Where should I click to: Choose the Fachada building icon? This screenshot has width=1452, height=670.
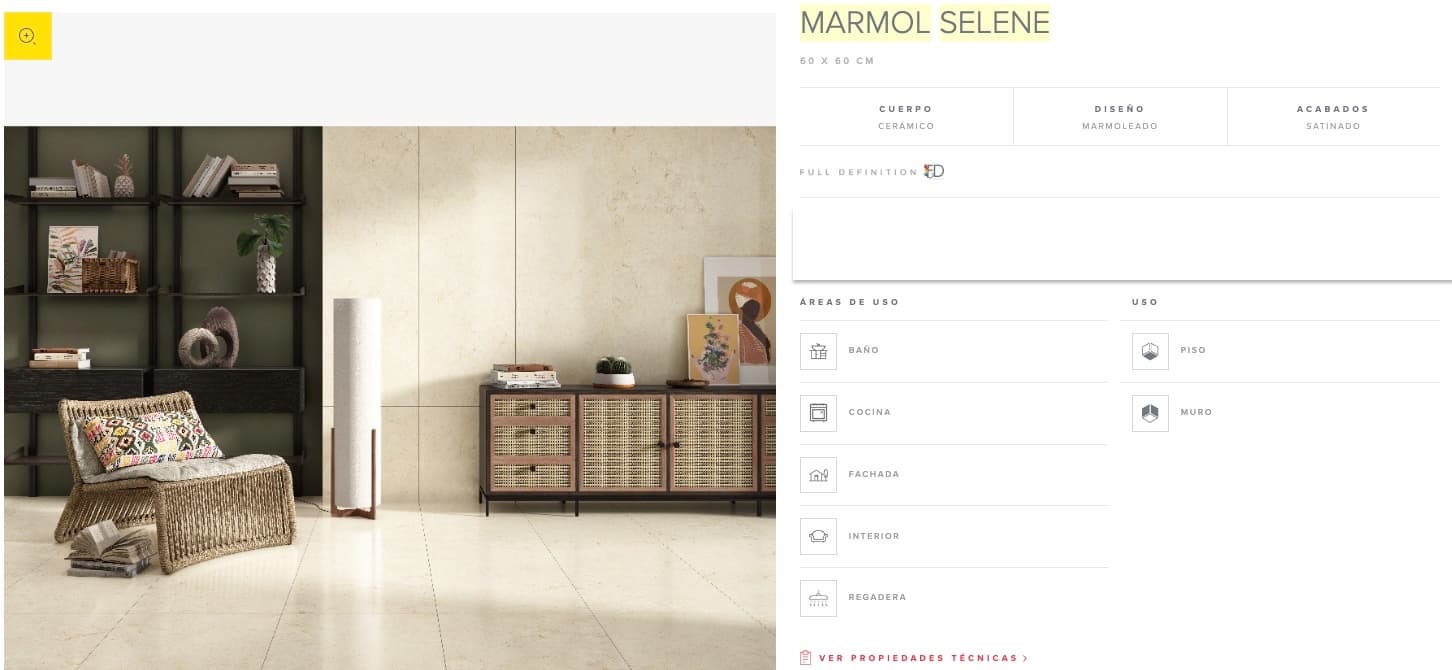[818, 475]
